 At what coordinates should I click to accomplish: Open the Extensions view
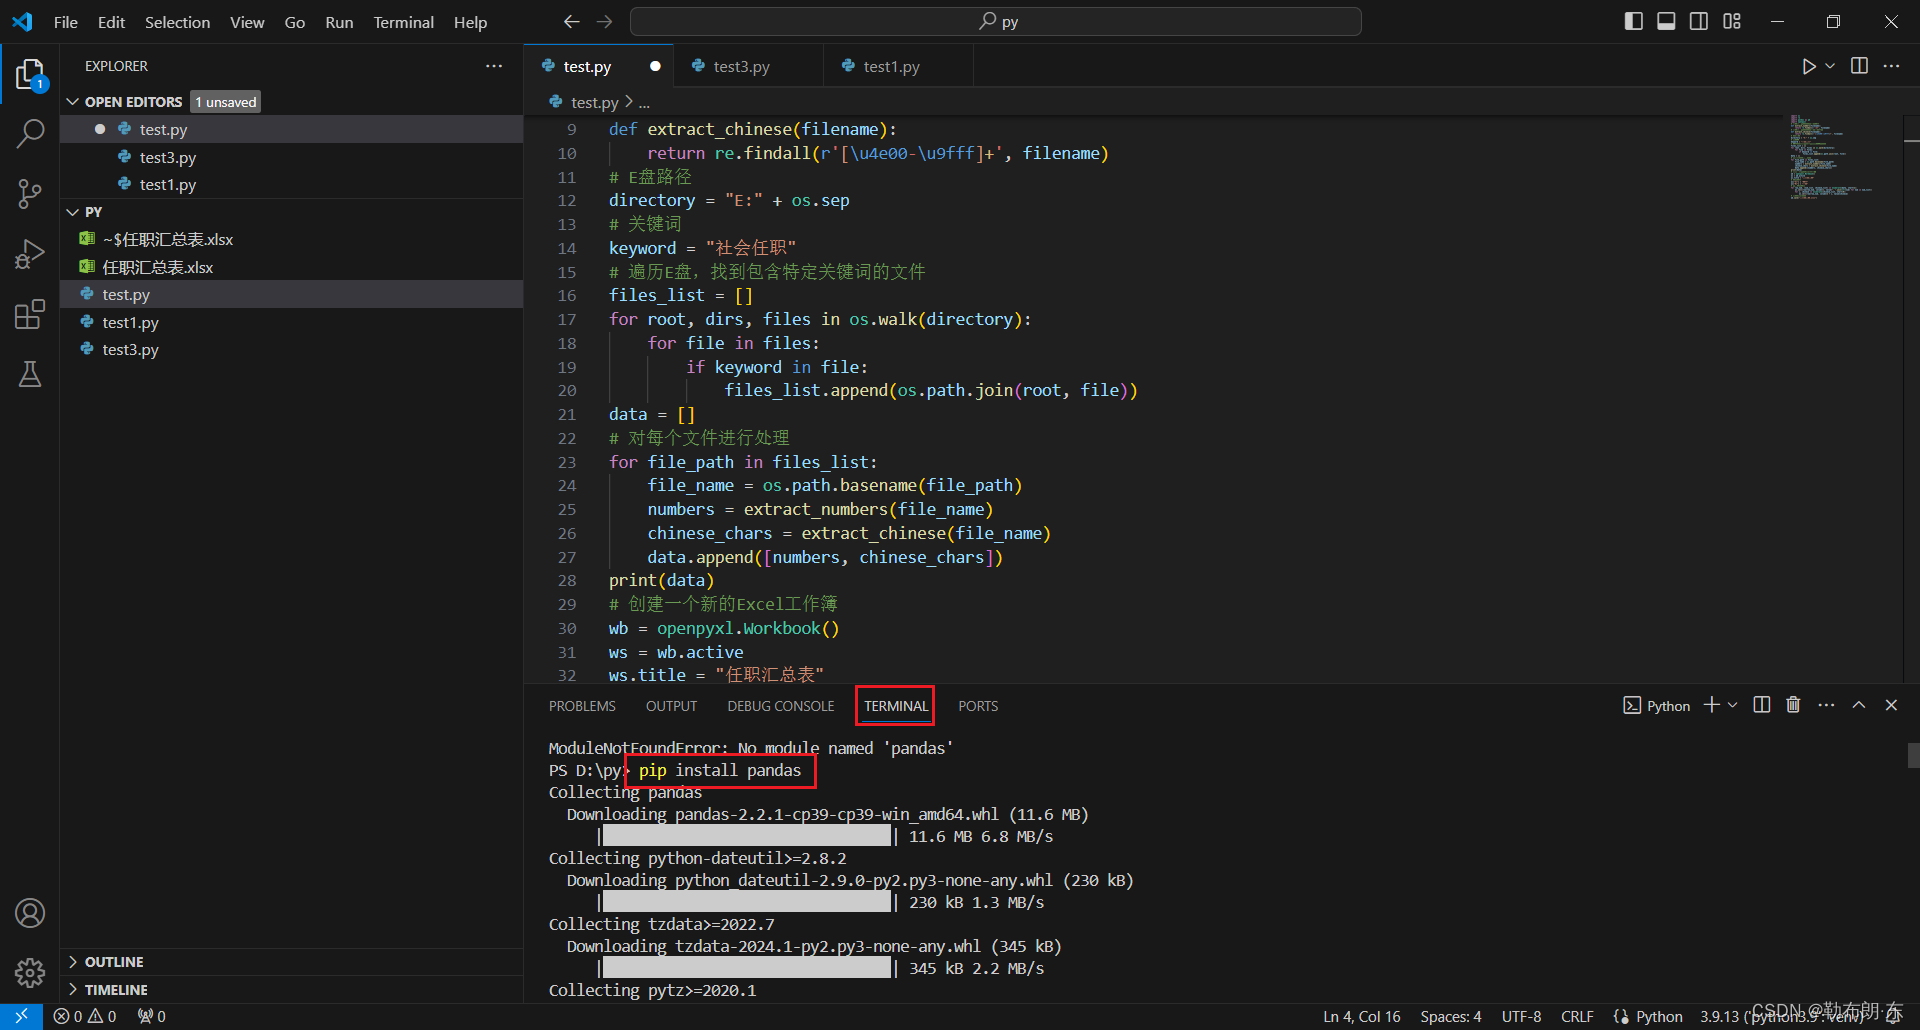30,314
